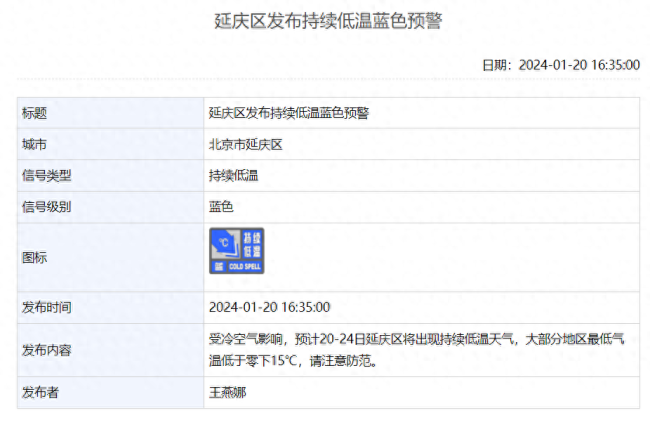Select the signal type value 持续低温
The height and width of the screenshot is (427, 650).
234,176
